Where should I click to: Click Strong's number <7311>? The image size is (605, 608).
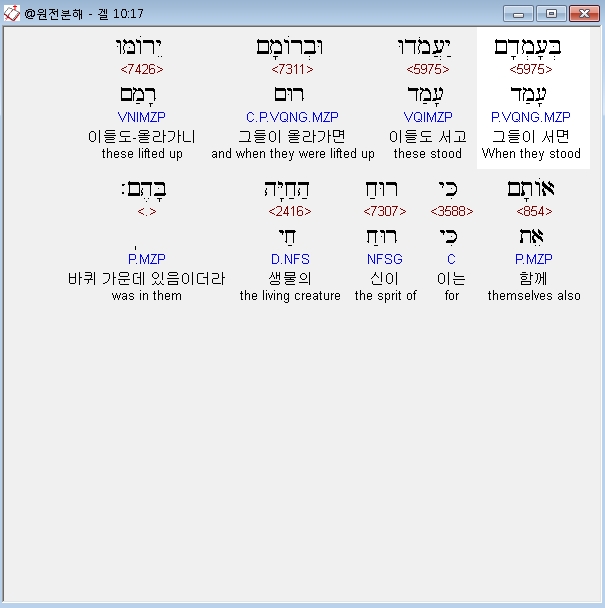(292, 69)
